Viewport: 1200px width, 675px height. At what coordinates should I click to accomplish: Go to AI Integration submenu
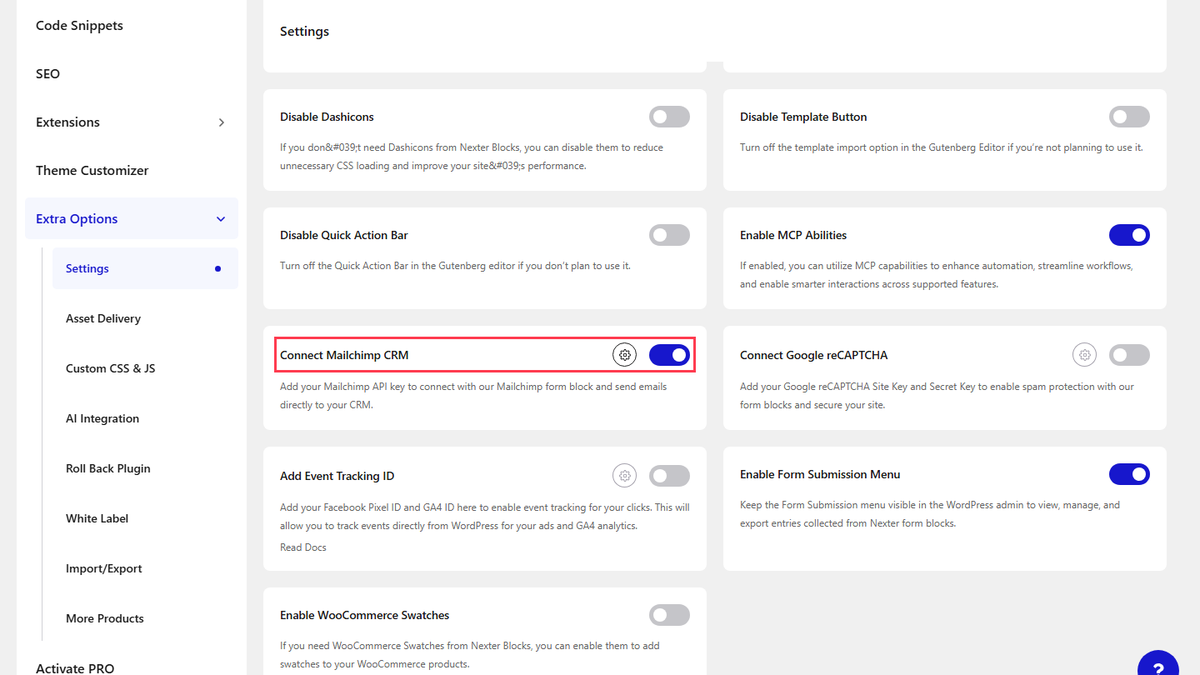point(102,419)
